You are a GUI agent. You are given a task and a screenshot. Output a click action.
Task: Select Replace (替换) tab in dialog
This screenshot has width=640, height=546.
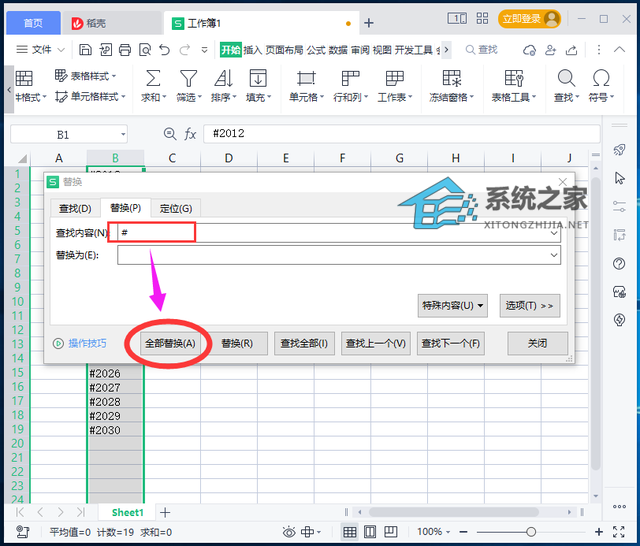coord(126,208)
